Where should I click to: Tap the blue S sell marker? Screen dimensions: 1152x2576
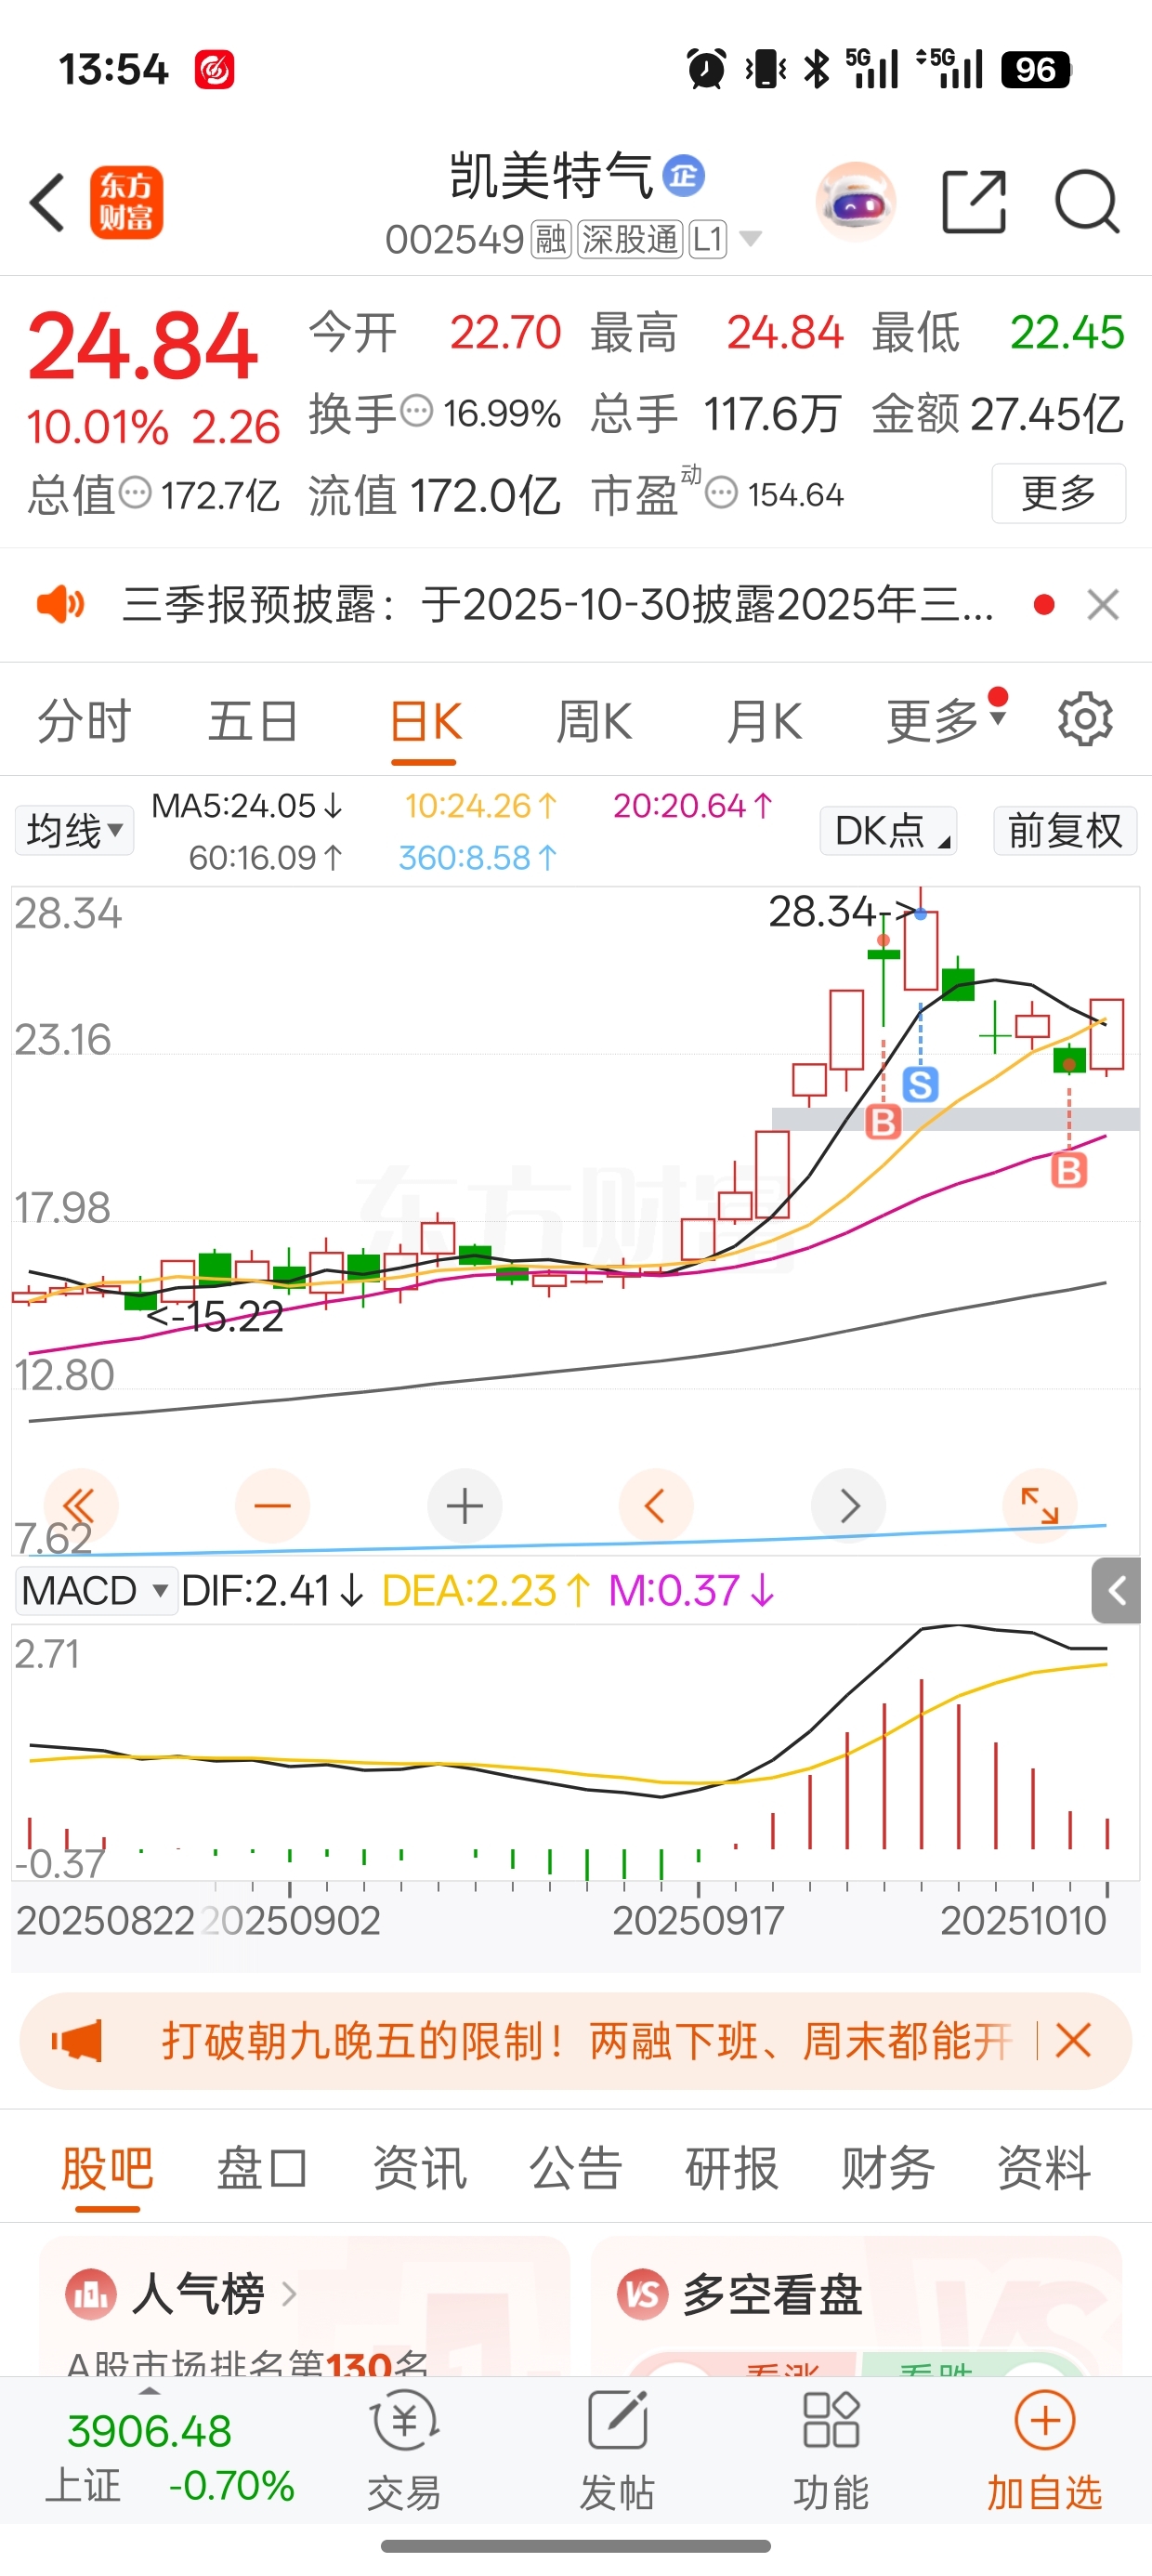click(x=920, y=1084)
